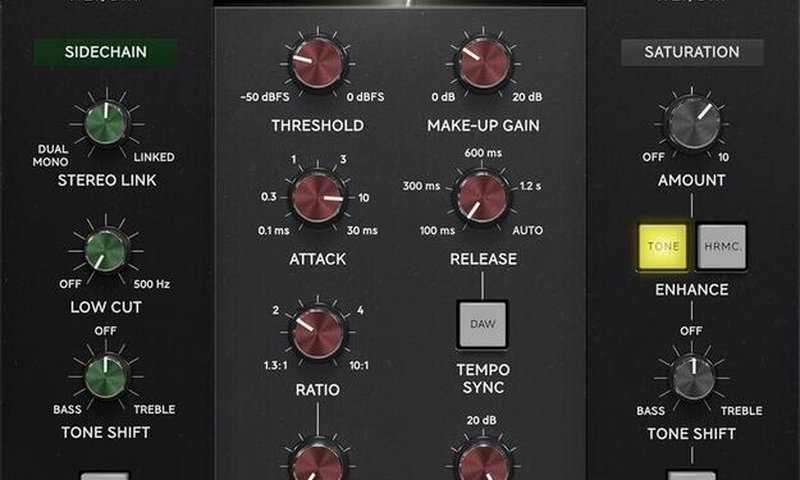Click the red knob under 20 dB label
This screenshot has width=800, height=480.
(x=481, y=465)
